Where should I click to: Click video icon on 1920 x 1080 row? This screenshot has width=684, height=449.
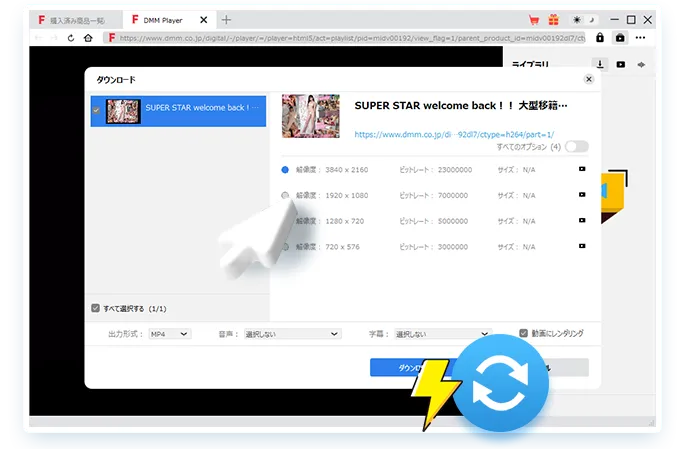582,195
